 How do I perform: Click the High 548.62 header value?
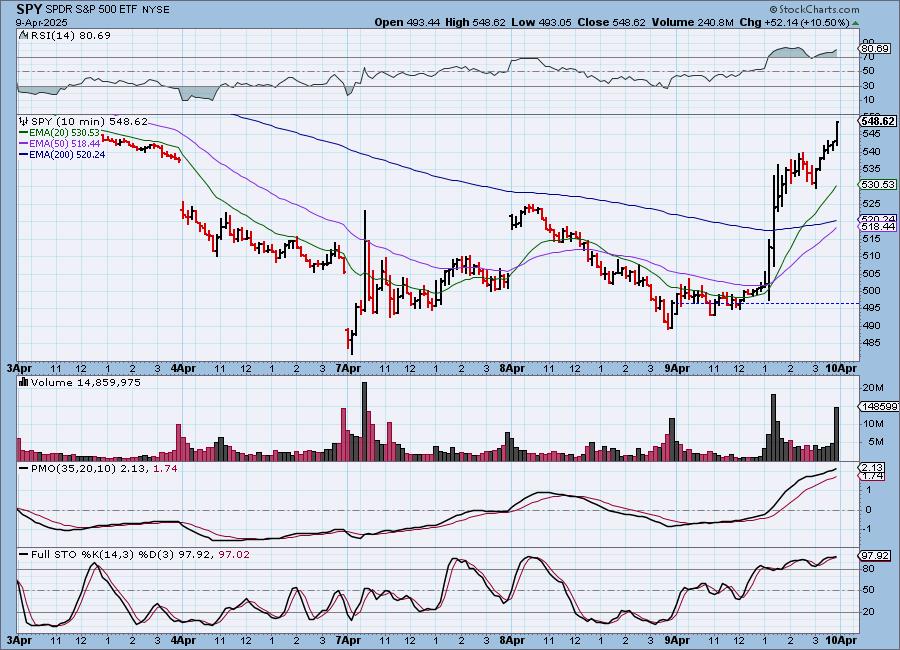tap(475, 22)
